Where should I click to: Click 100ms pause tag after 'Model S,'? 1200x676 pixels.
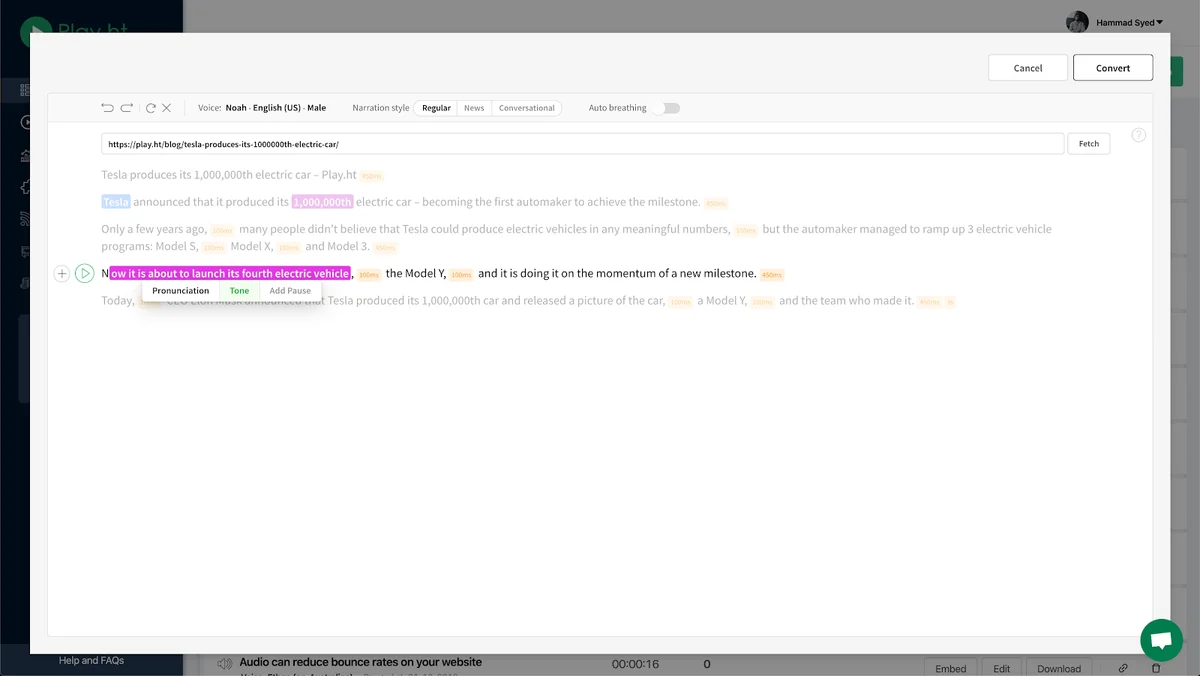pos(214,247)
